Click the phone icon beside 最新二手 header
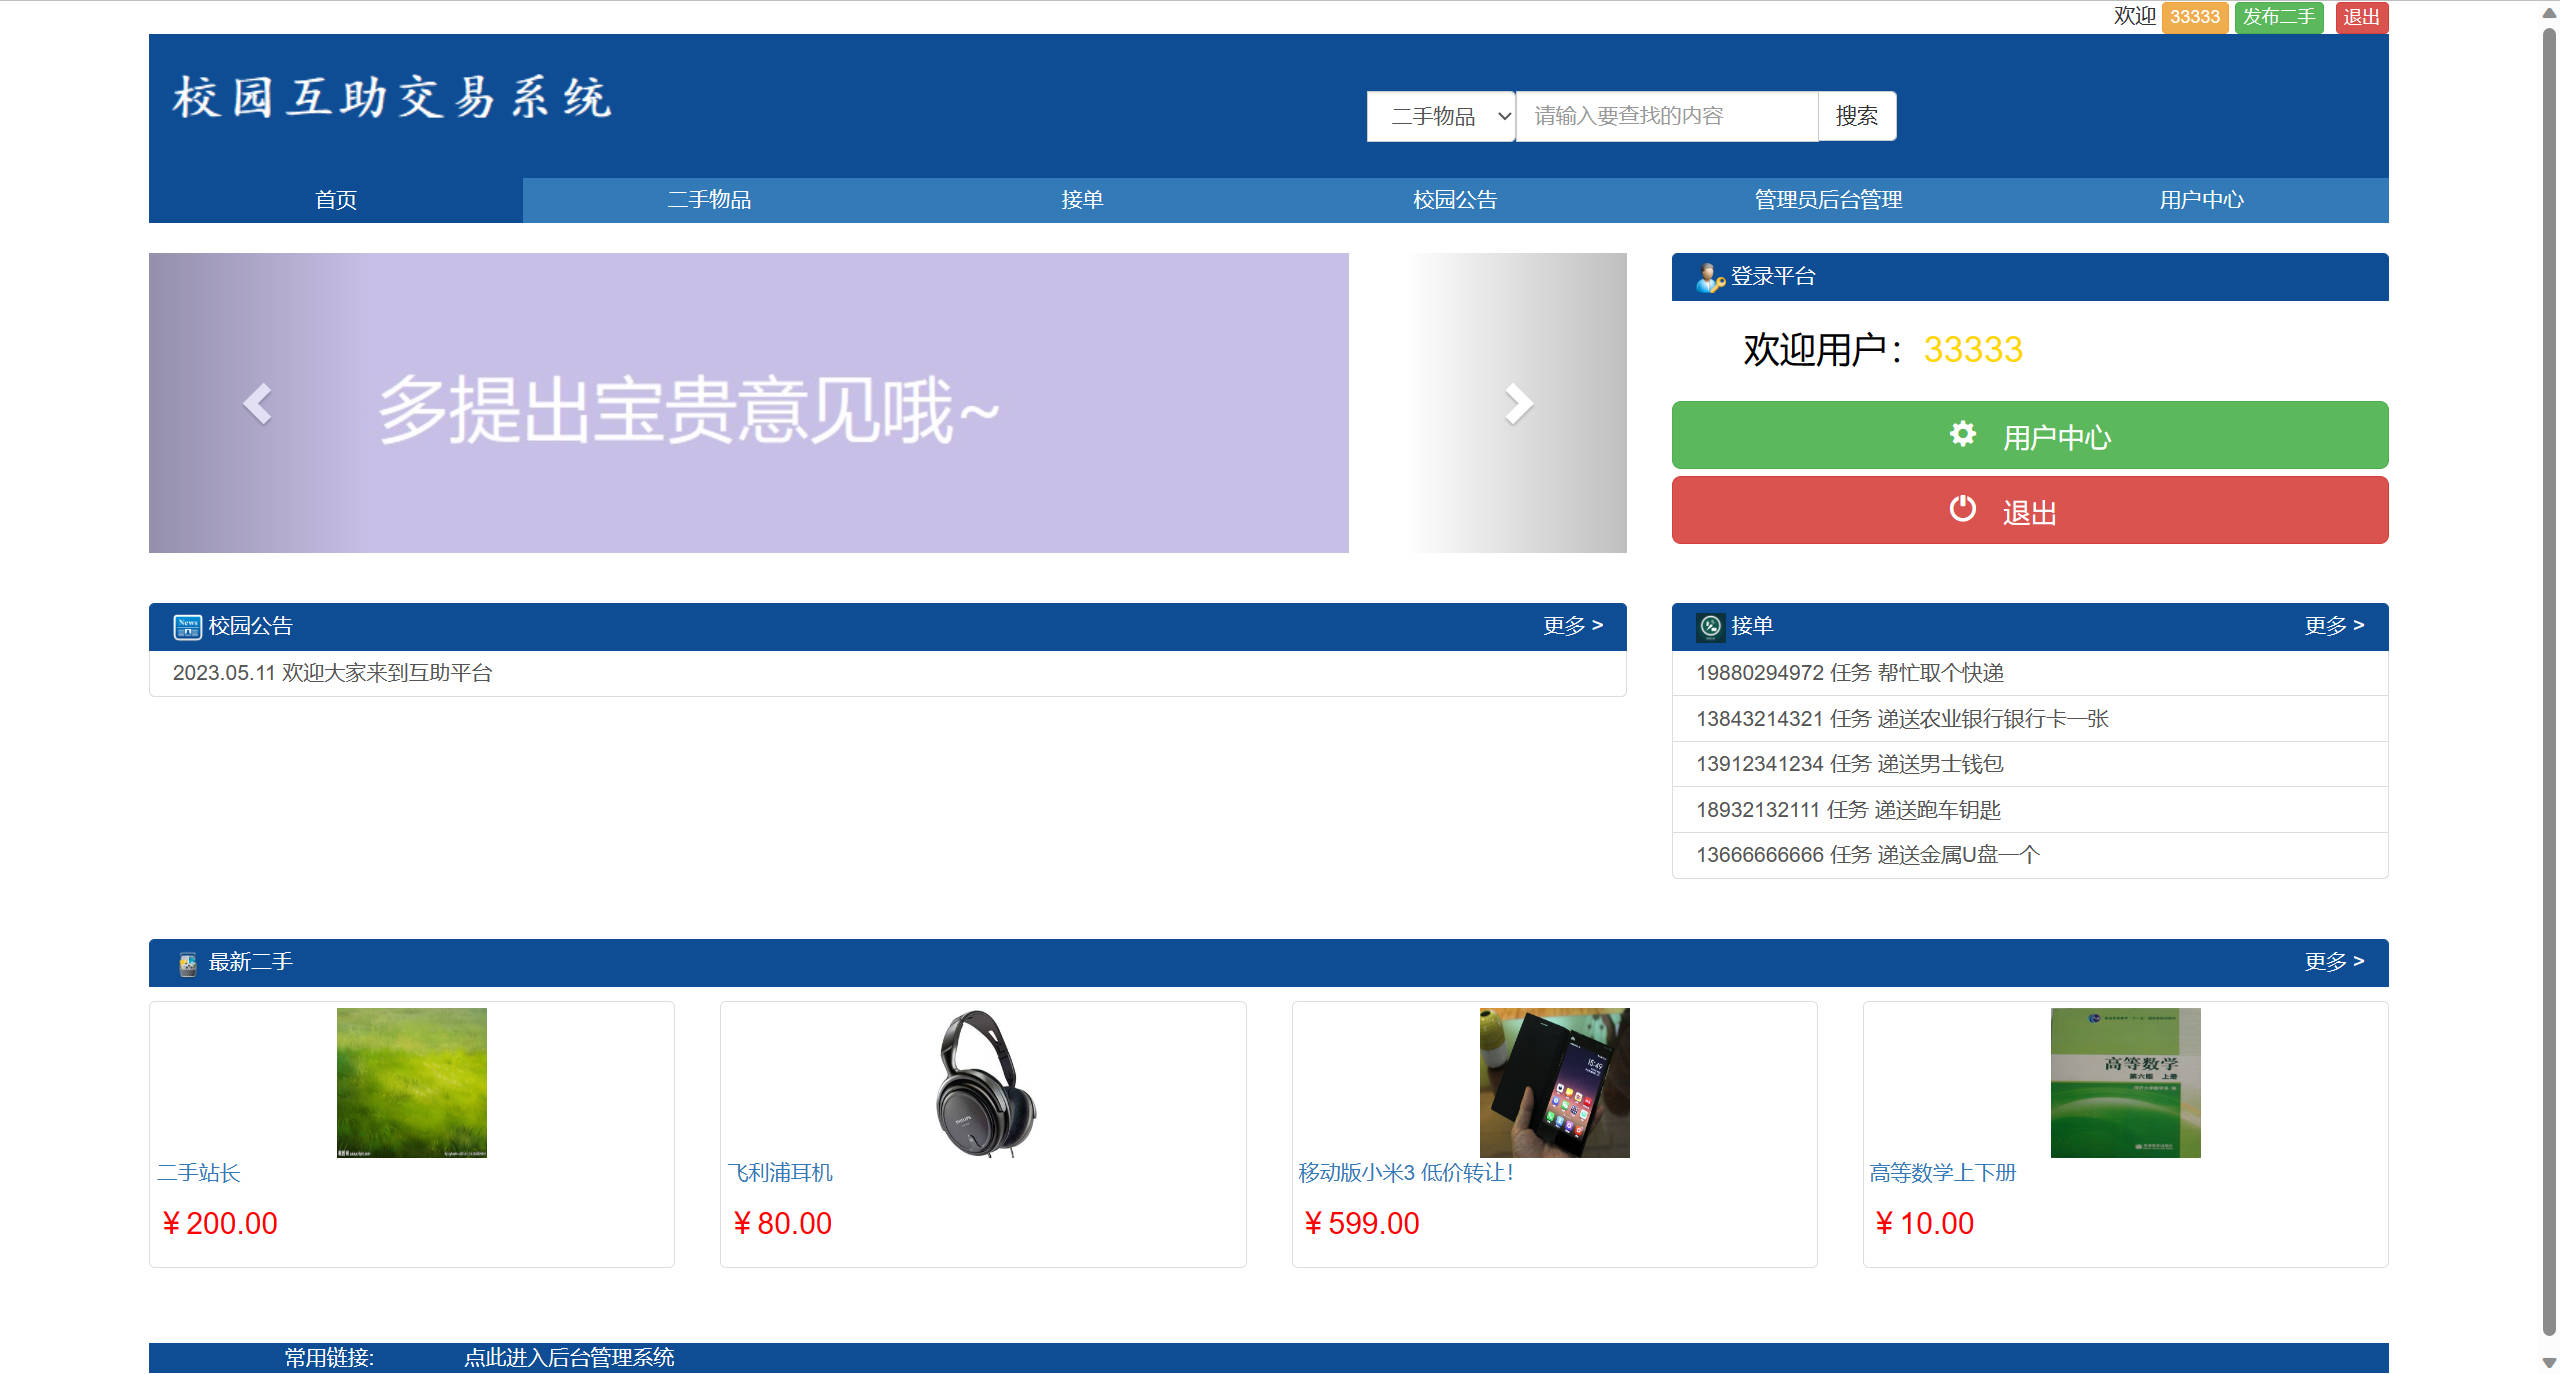Screen dimensions: 2560x1374 pyautogui.click(x=187, y=962)
